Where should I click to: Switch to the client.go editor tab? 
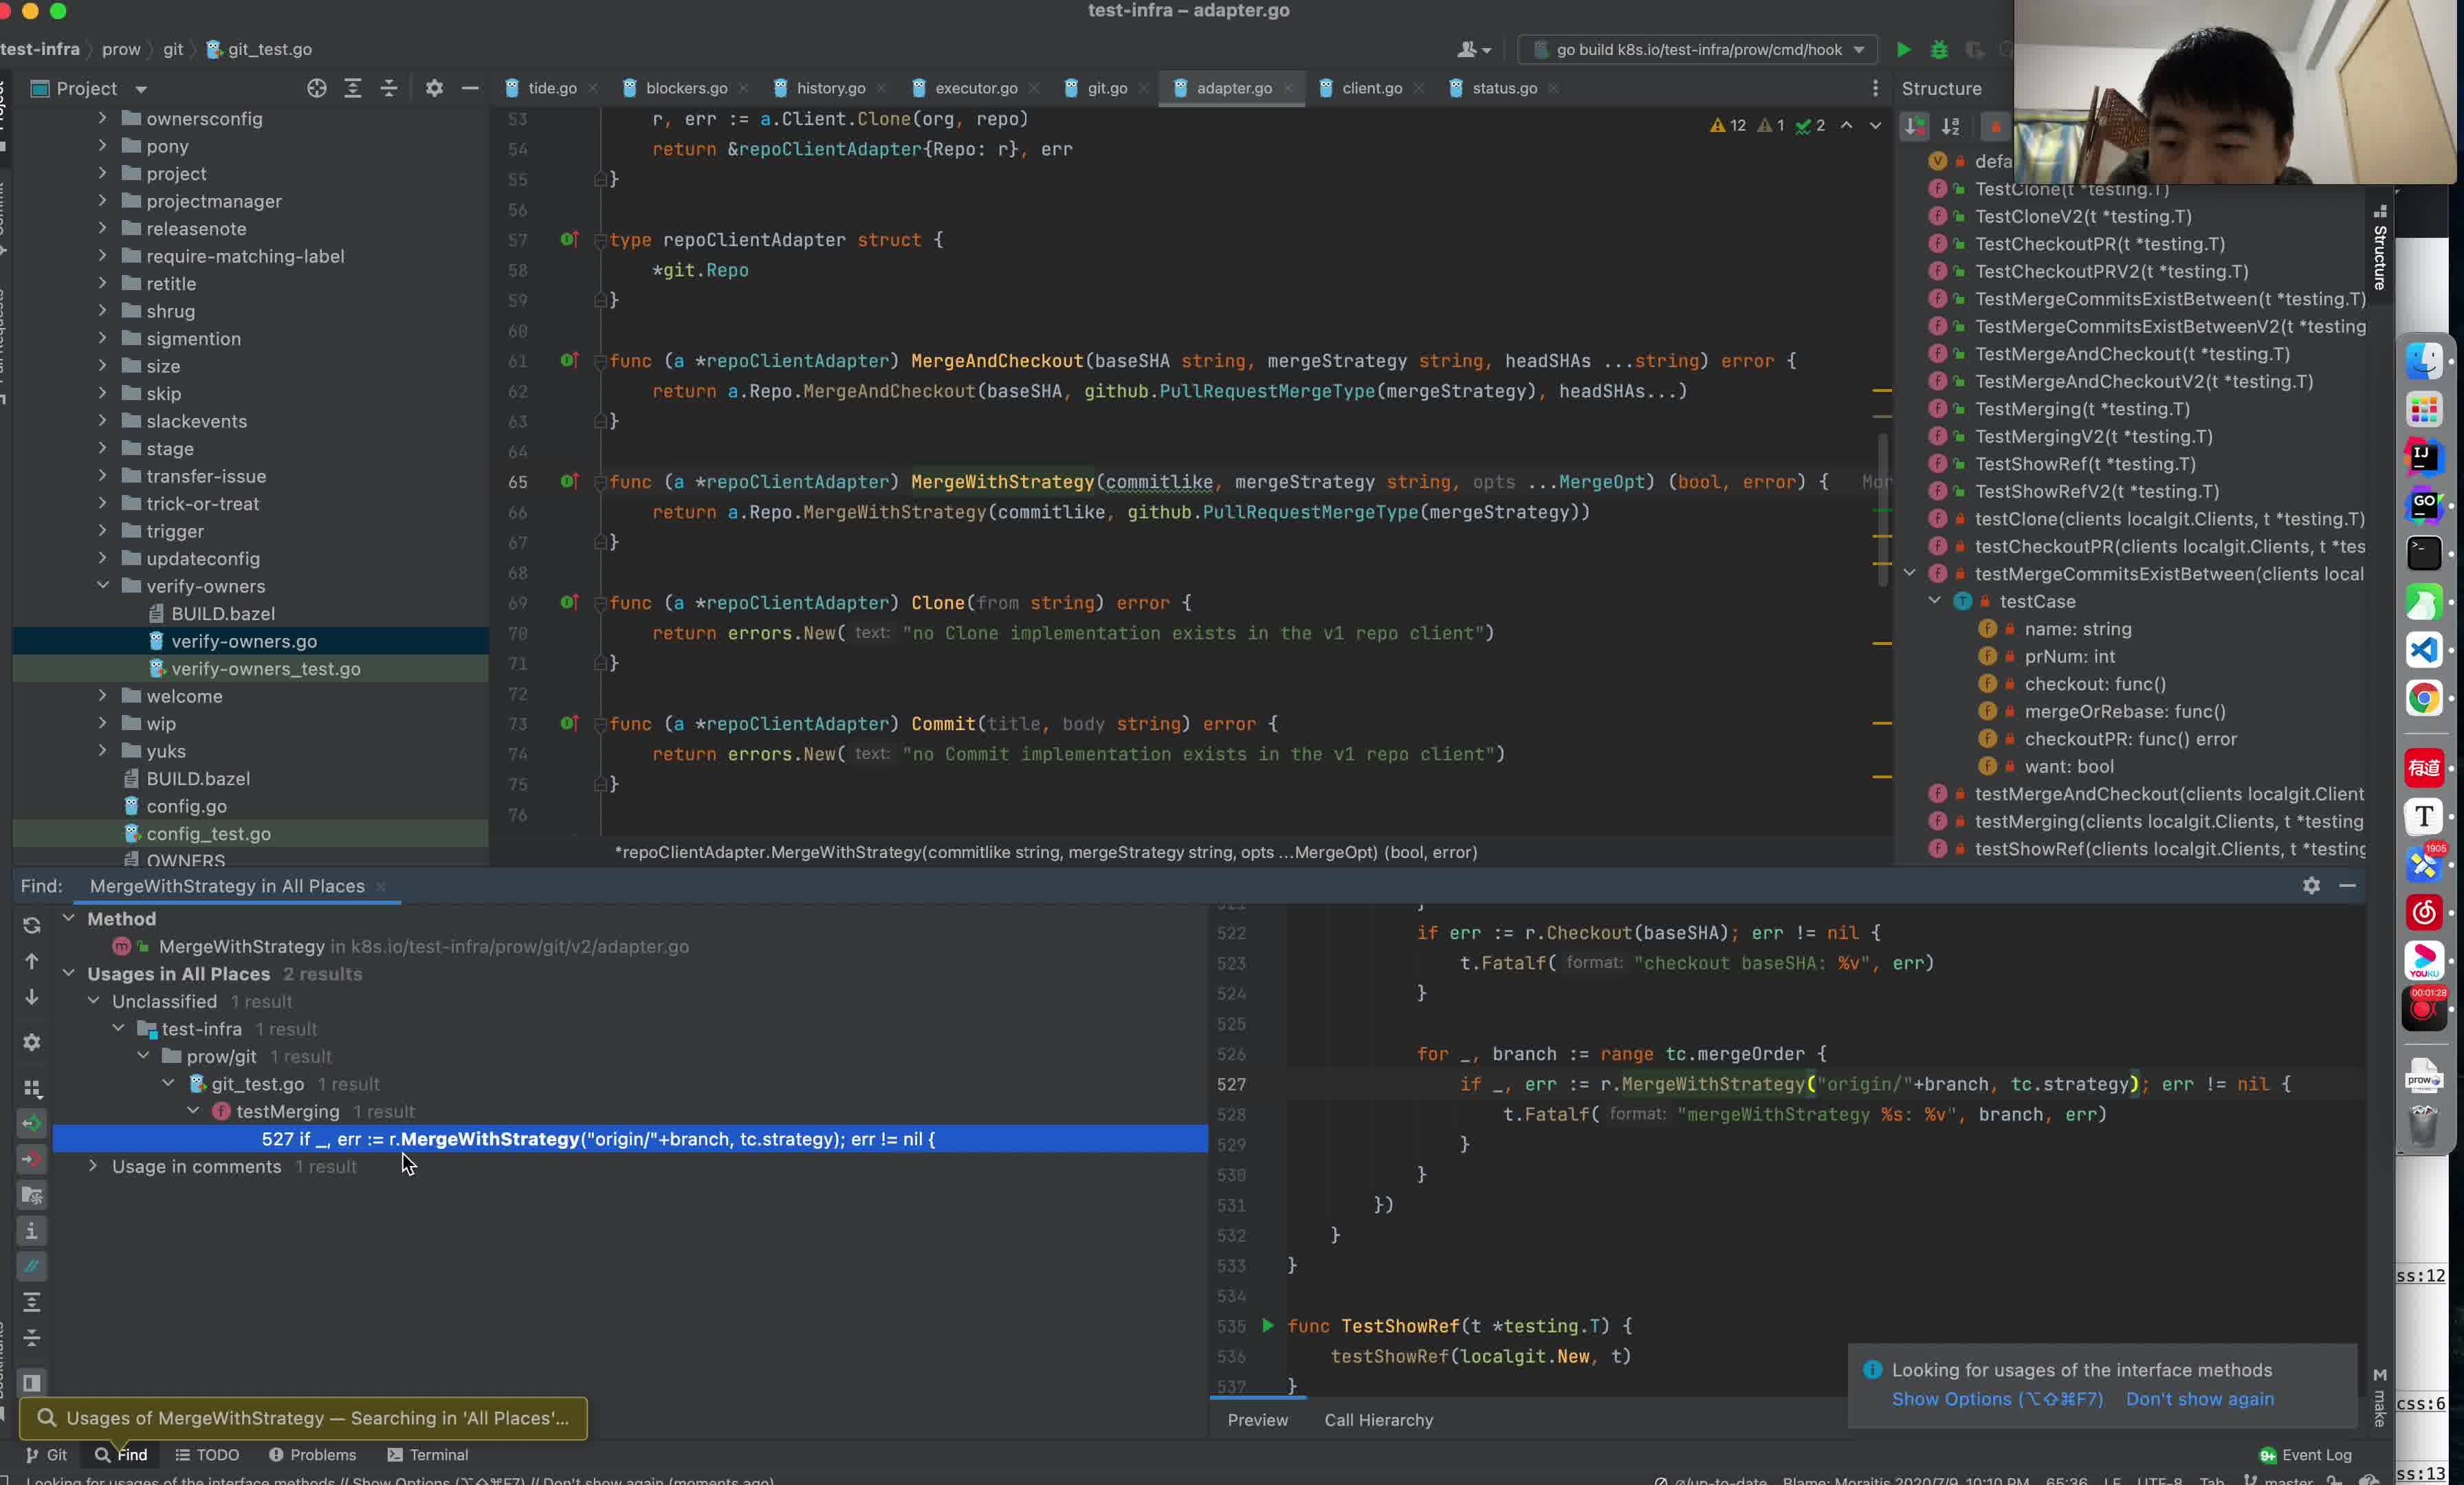pos(1371,88)
